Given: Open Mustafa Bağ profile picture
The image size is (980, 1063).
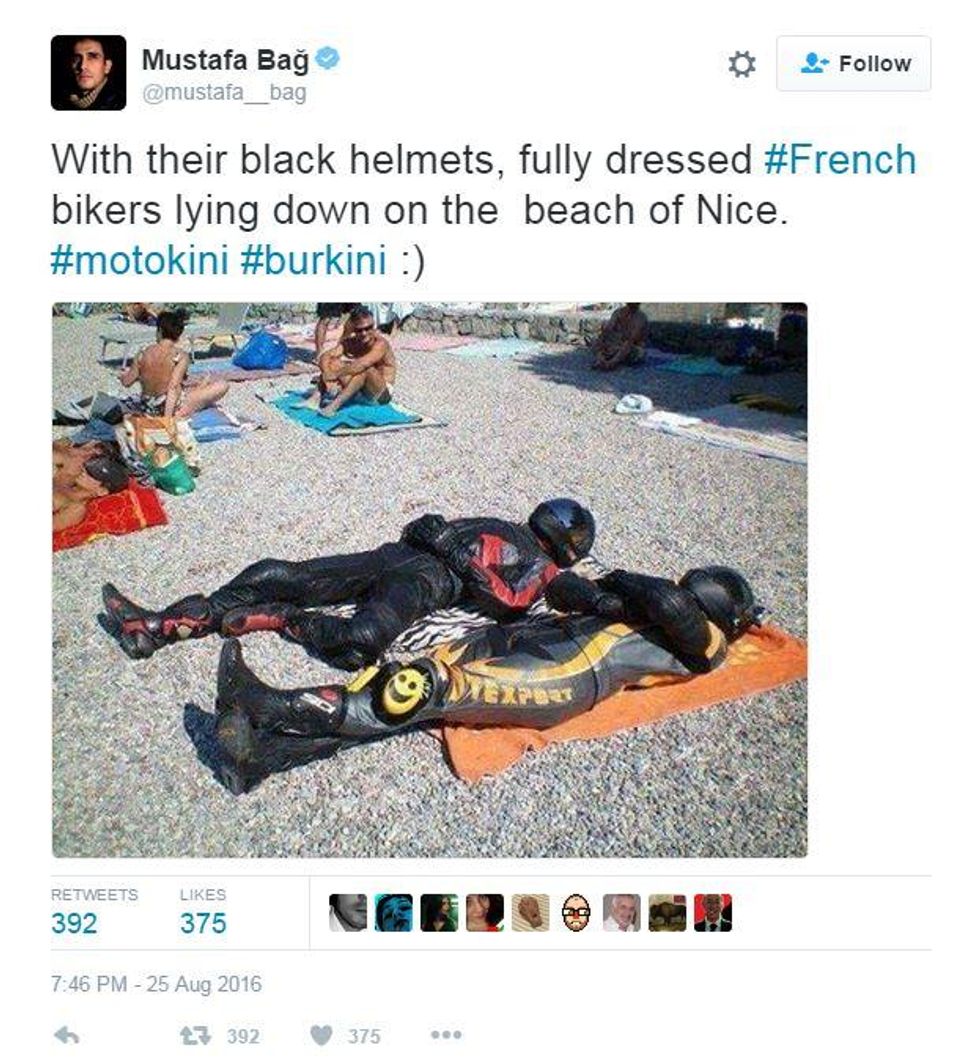Looking at the screenshot, I should coord(88,73).
